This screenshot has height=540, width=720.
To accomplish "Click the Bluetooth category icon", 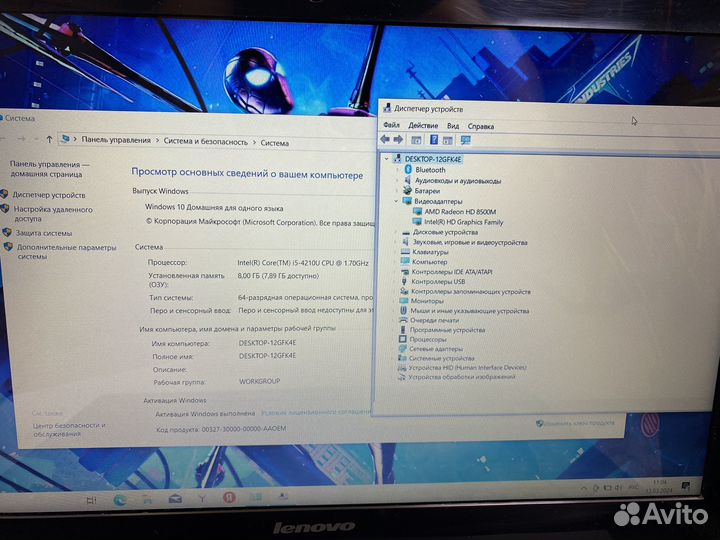I will pyautogui.click(x=408, y=169).
